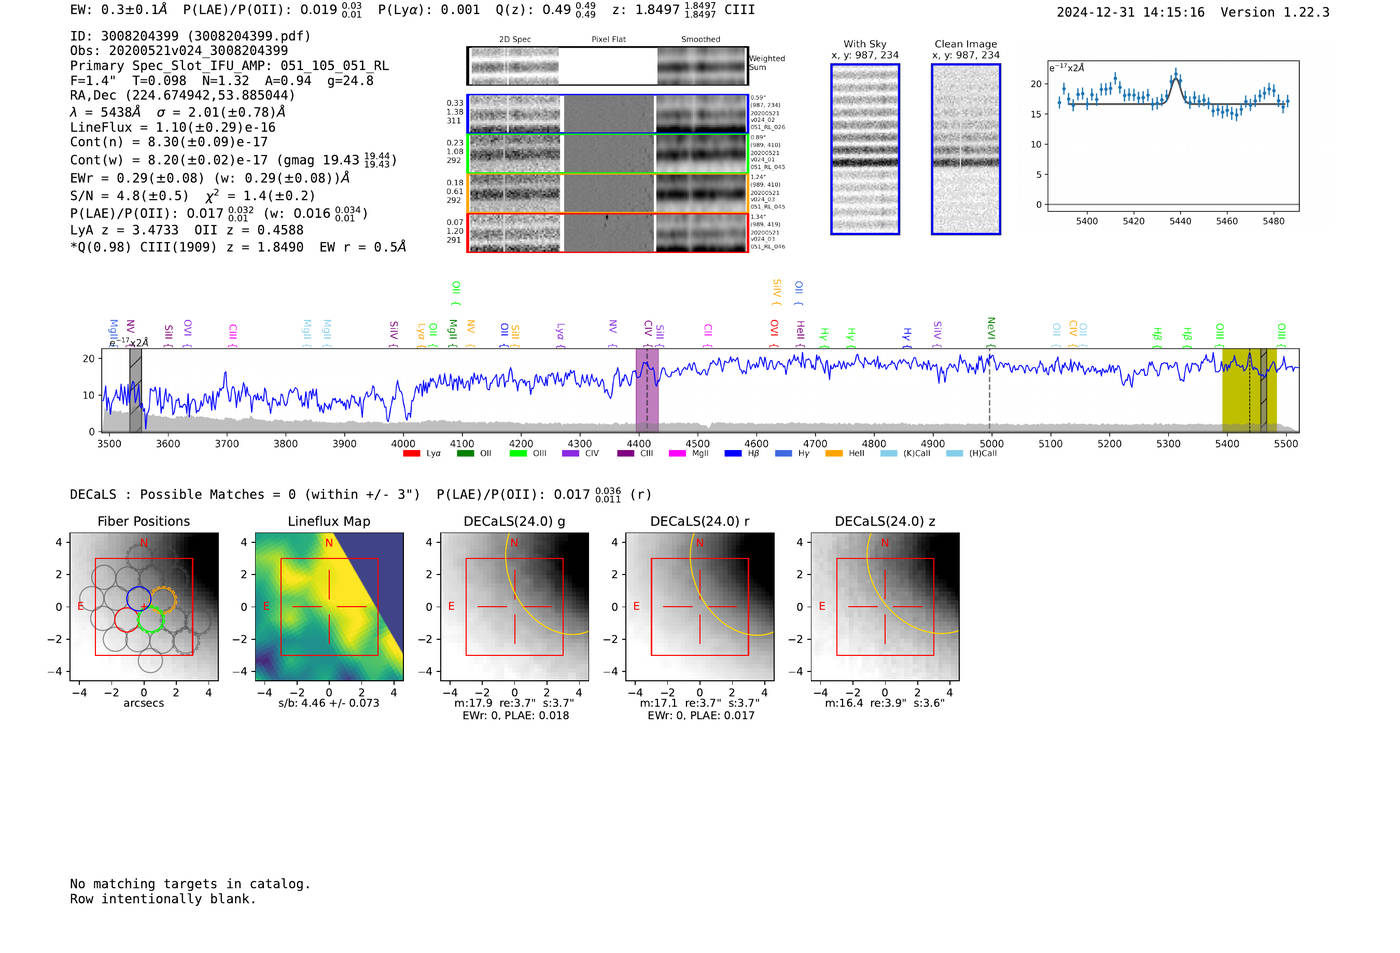Select the orange-outlined 2D spectrum row

pyautogui.click(x=607, y=193)
